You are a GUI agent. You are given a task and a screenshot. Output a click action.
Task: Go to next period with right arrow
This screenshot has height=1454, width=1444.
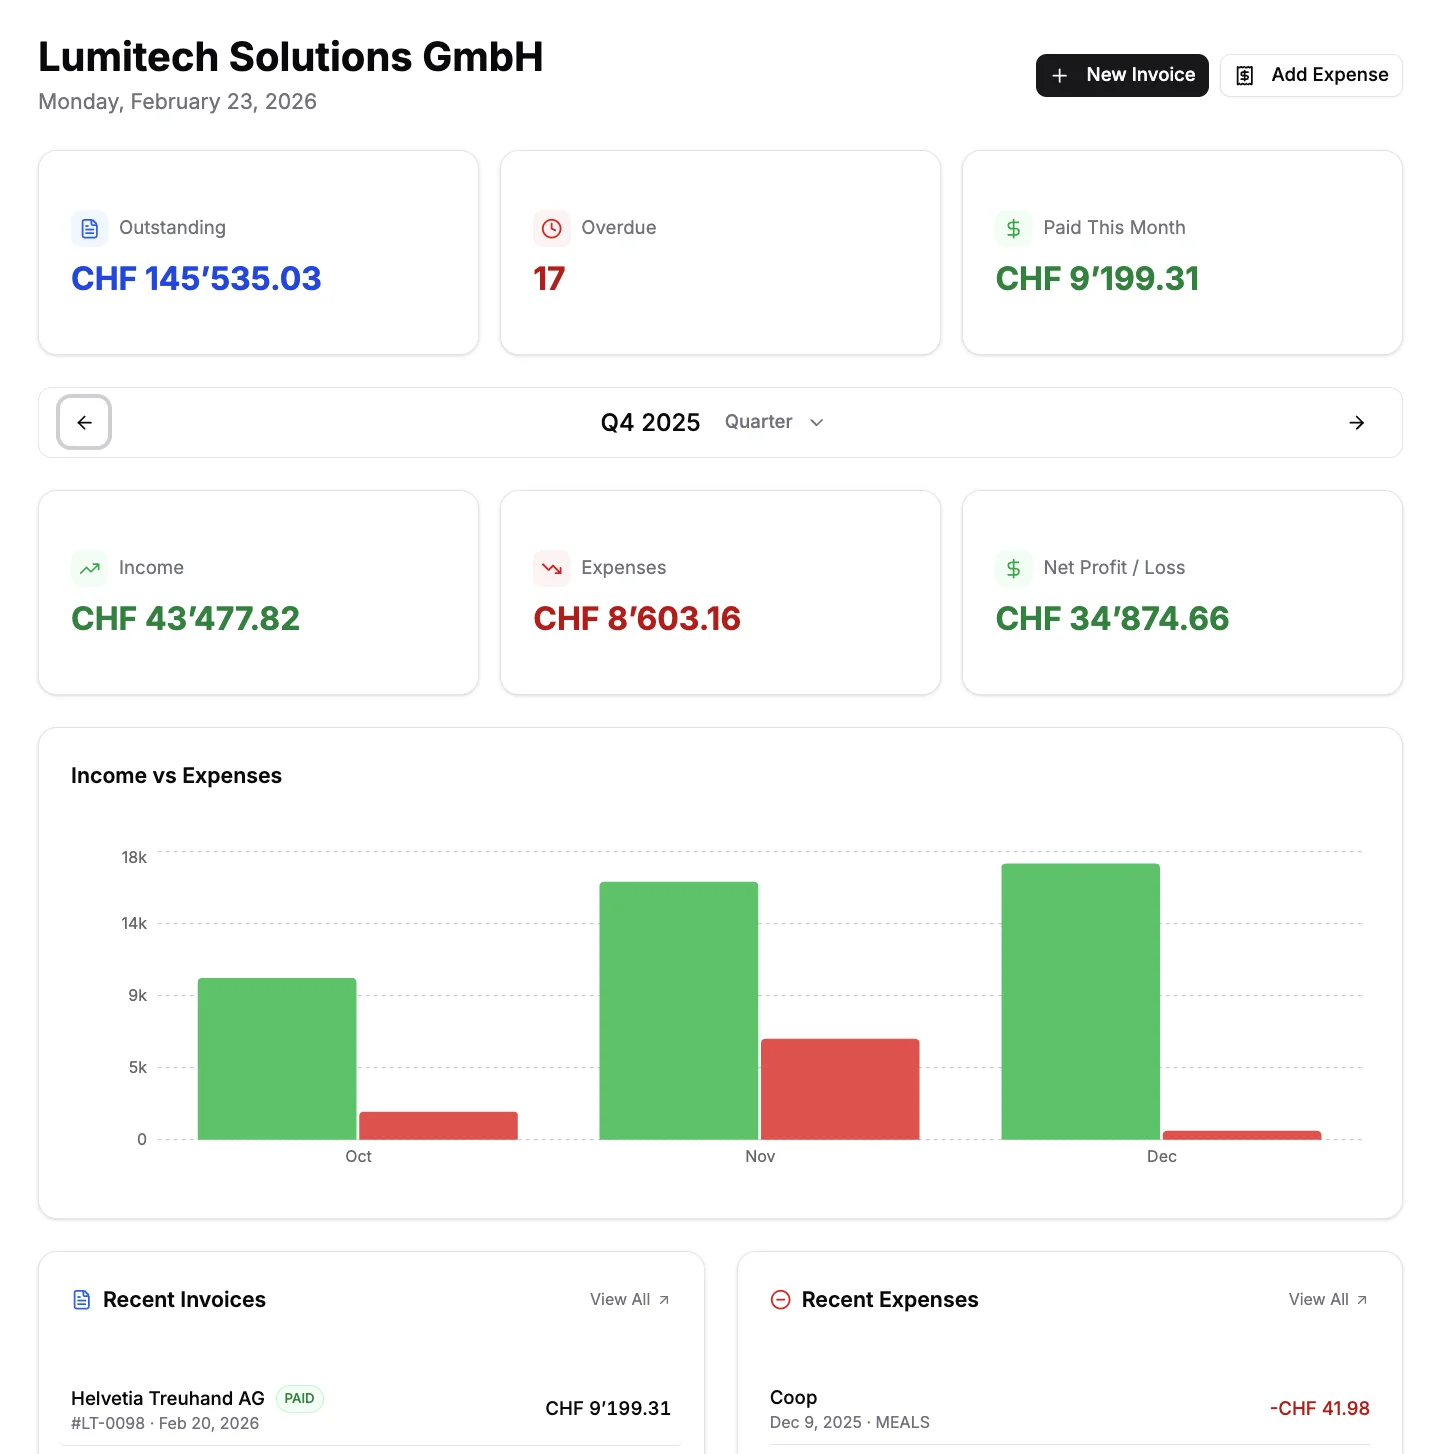click(x=1356, y=423)
